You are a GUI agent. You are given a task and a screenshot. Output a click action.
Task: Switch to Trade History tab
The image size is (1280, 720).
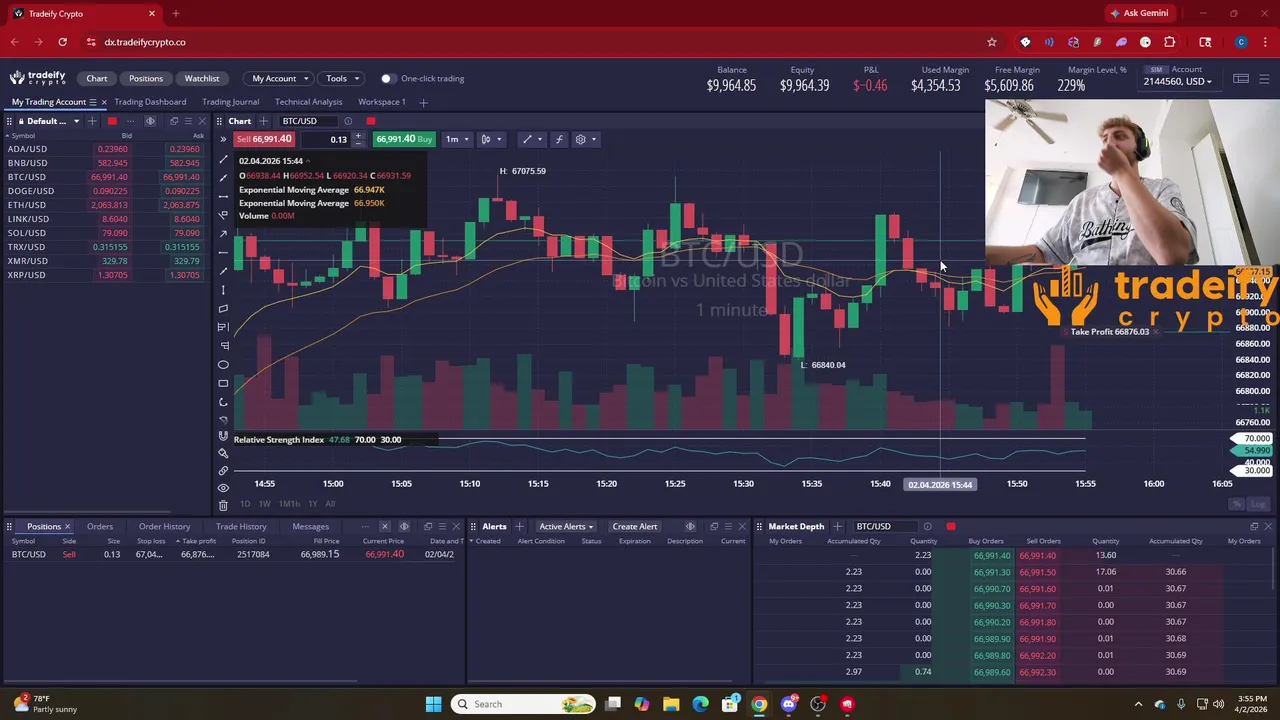[241, 526]
